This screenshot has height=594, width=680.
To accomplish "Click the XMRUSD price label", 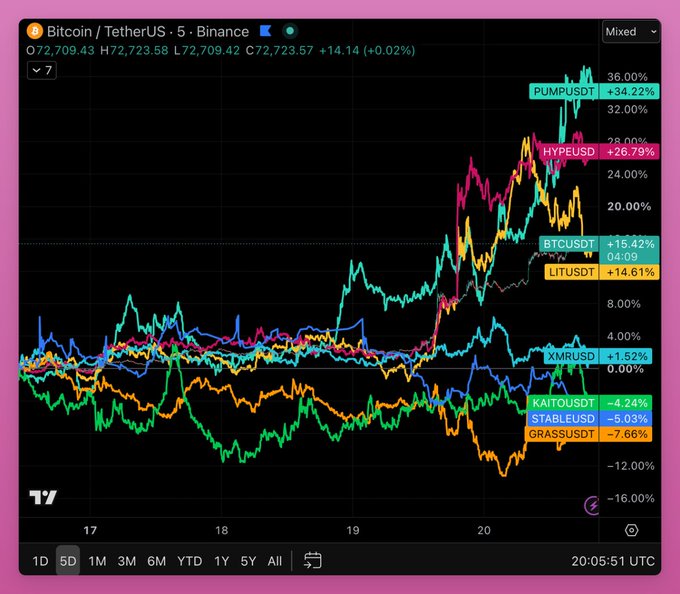I will [571, 356].
